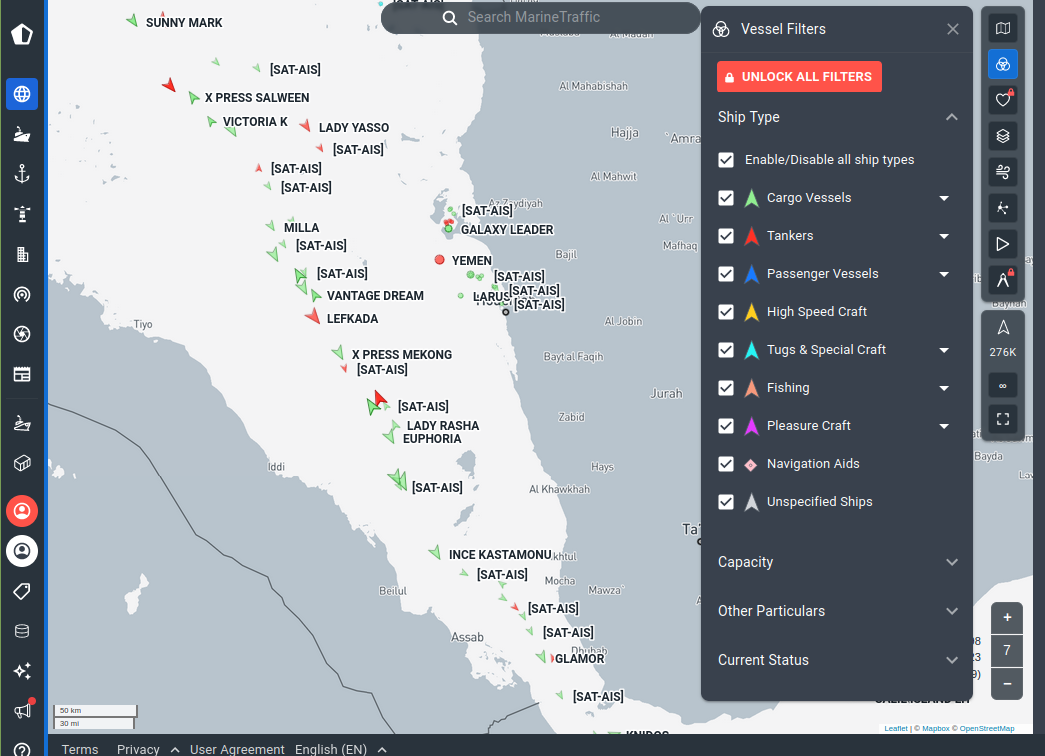Enter fullscreen map mode

coord(1003,419)
